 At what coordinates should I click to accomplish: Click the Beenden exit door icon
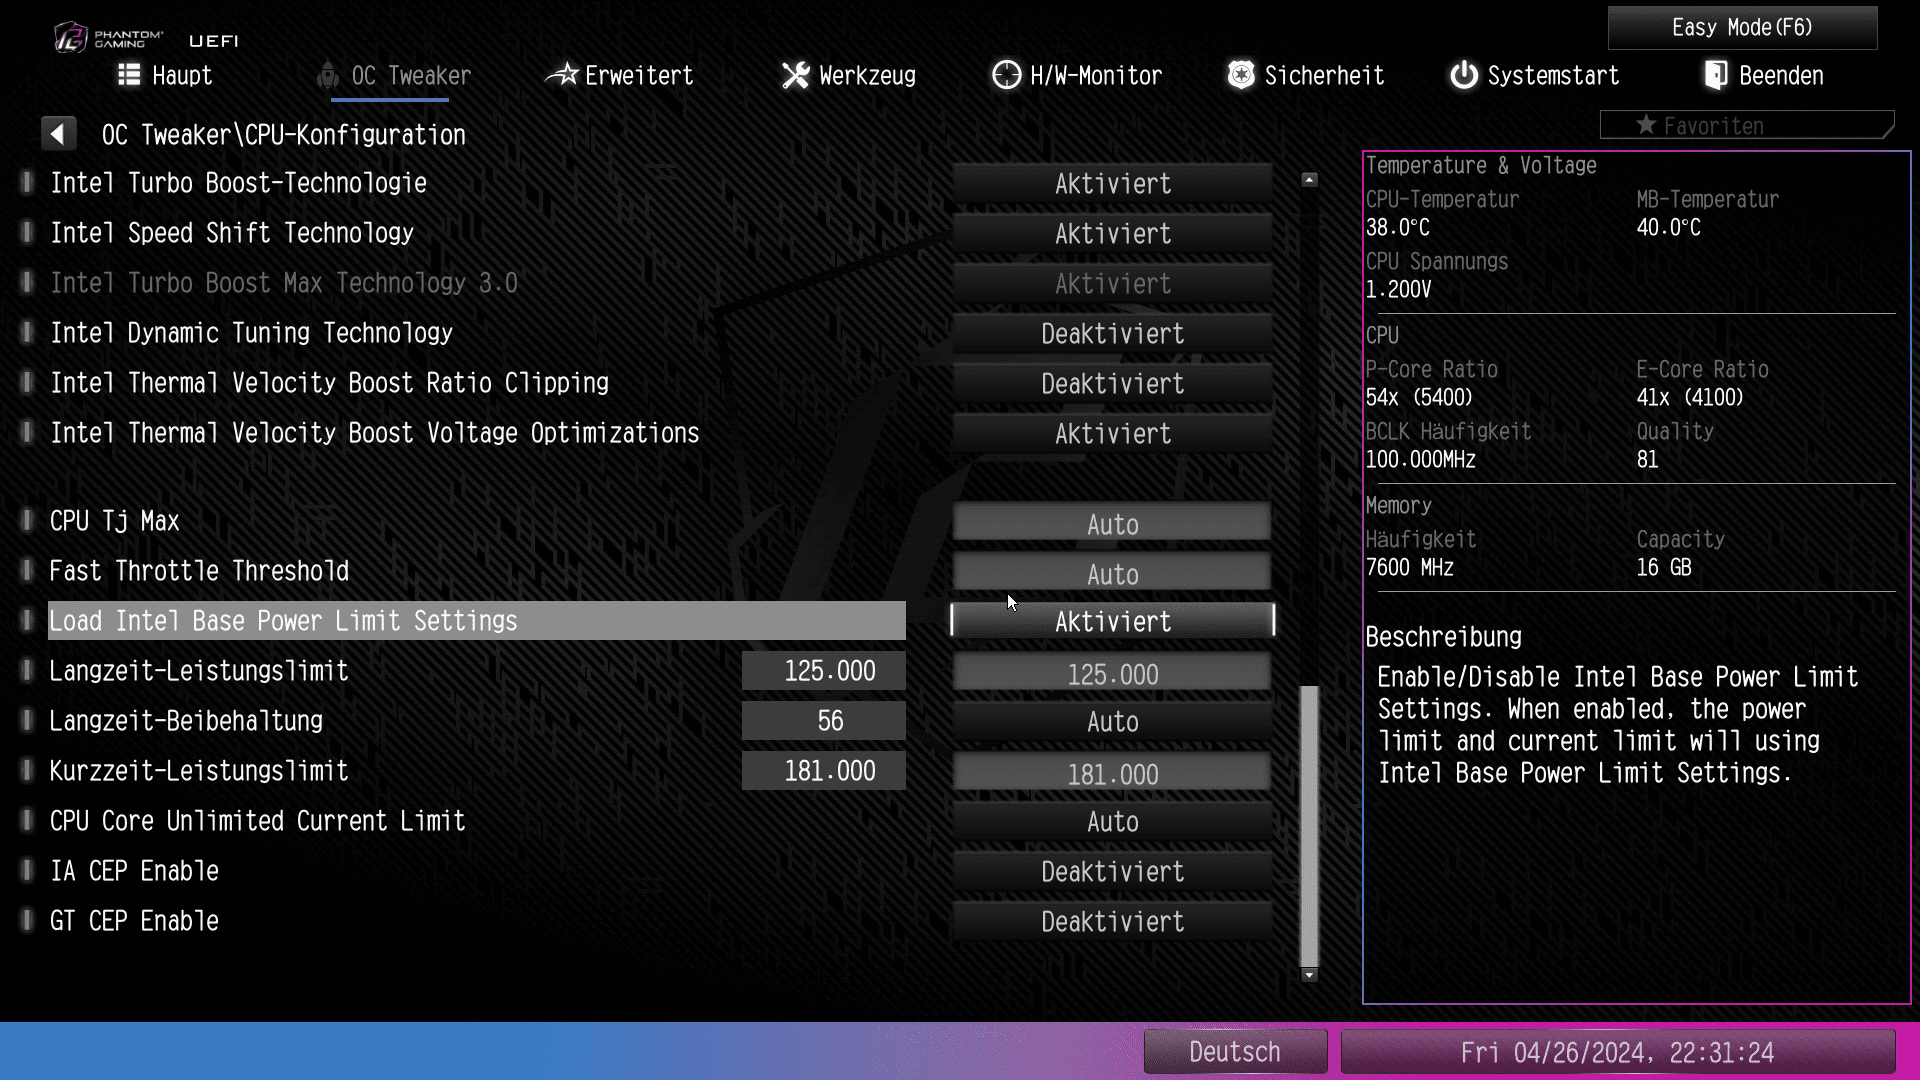pos(1716,75)
